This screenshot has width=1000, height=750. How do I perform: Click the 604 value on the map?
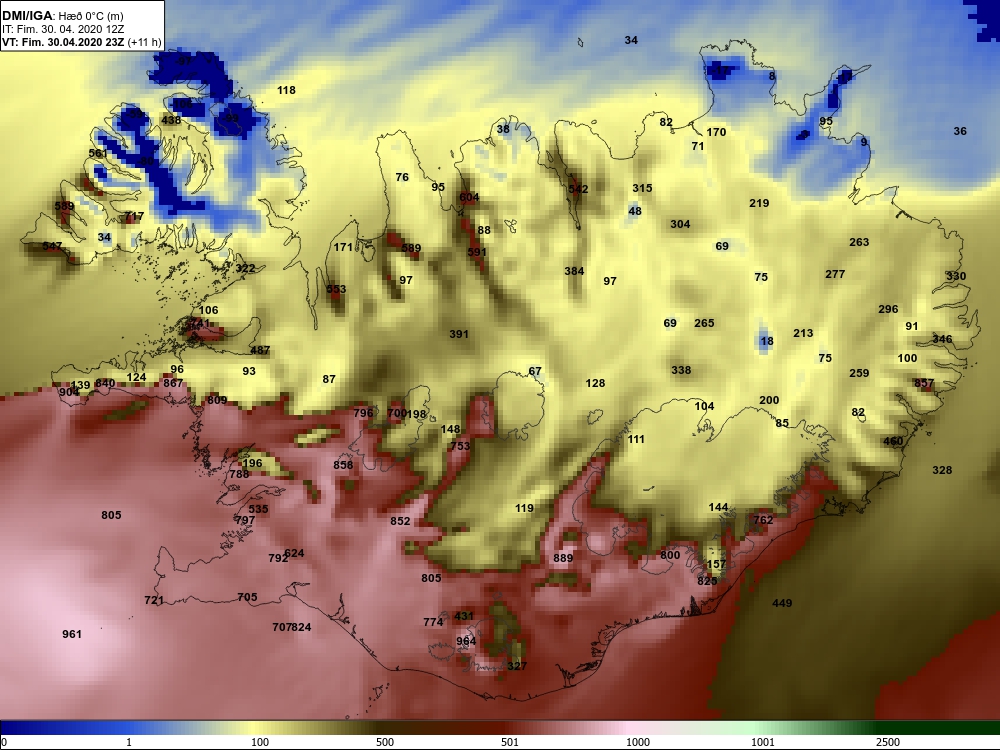tap(469, 198)
